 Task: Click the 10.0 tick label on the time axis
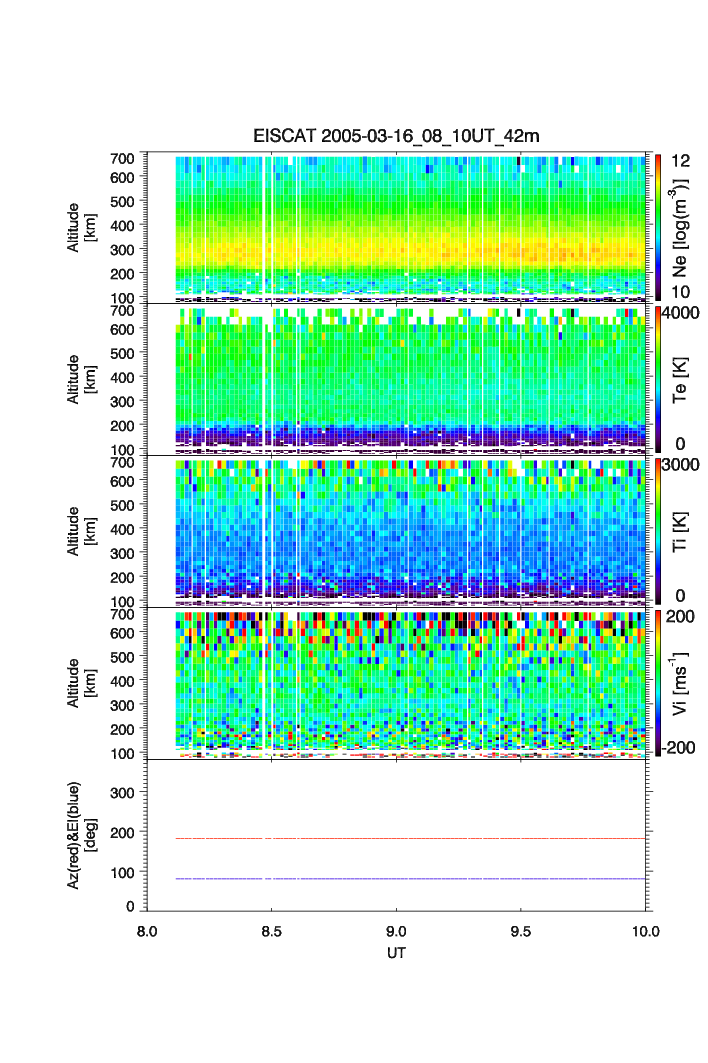coord(645,930)
